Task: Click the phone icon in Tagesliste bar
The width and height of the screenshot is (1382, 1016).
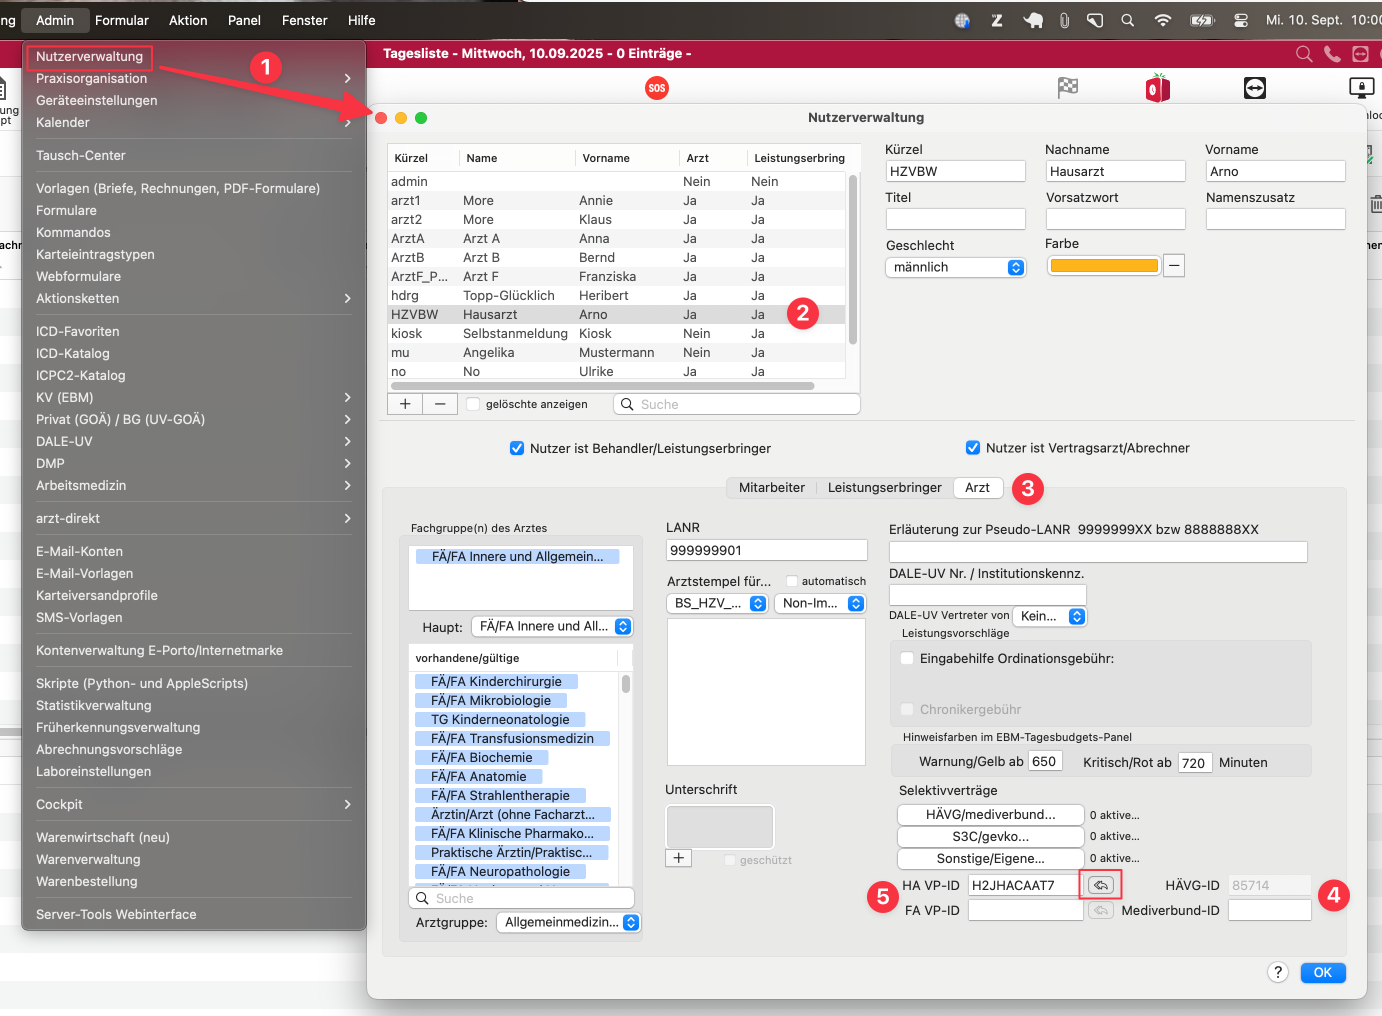Action: pos(1332,54)
